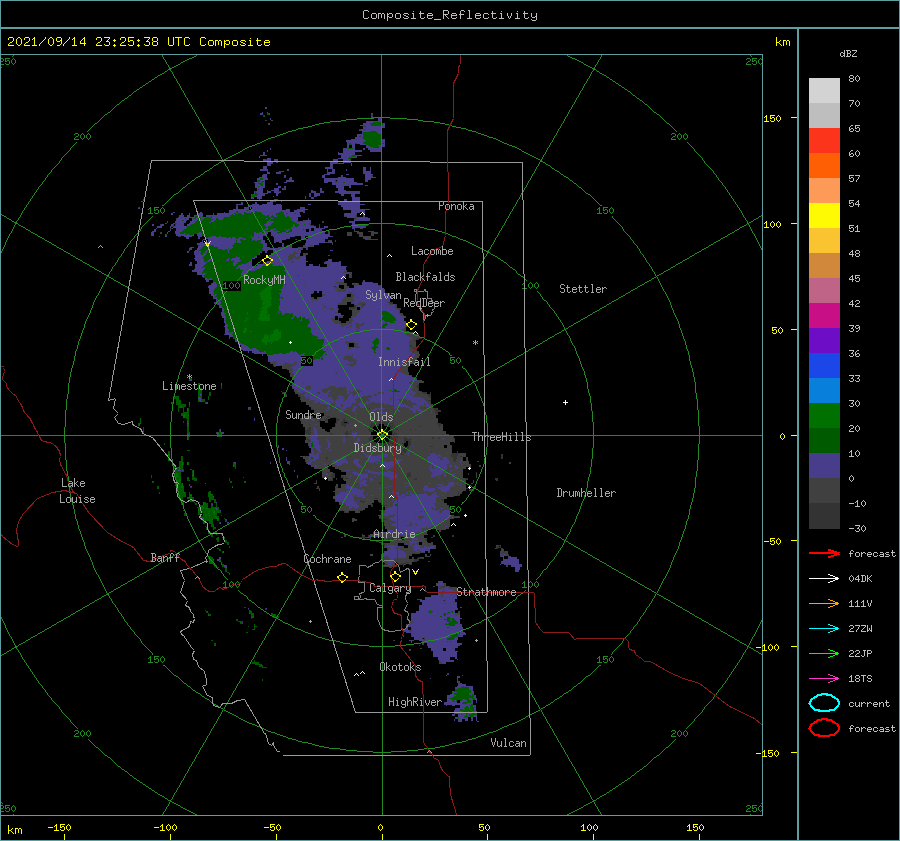
Task: Click the Sundre town label
Action: [x=304, y=414]
